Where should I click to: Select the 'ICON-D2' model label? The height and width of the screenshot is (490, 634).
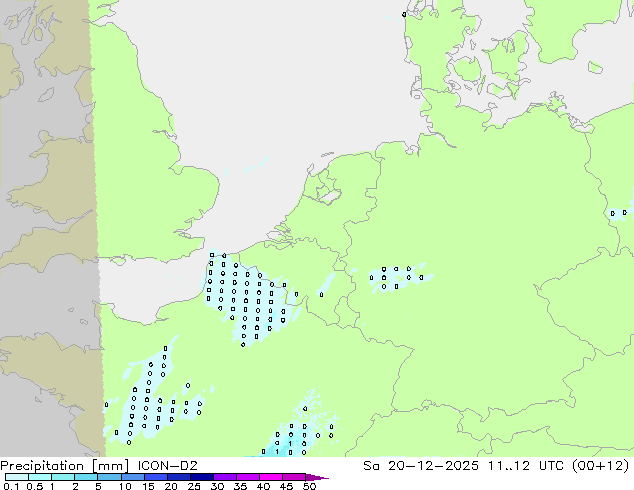(167, 466)
